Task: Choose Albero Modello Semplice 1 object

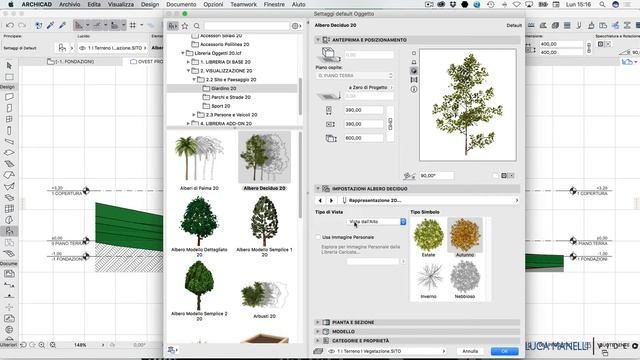Action: point(264,226)
